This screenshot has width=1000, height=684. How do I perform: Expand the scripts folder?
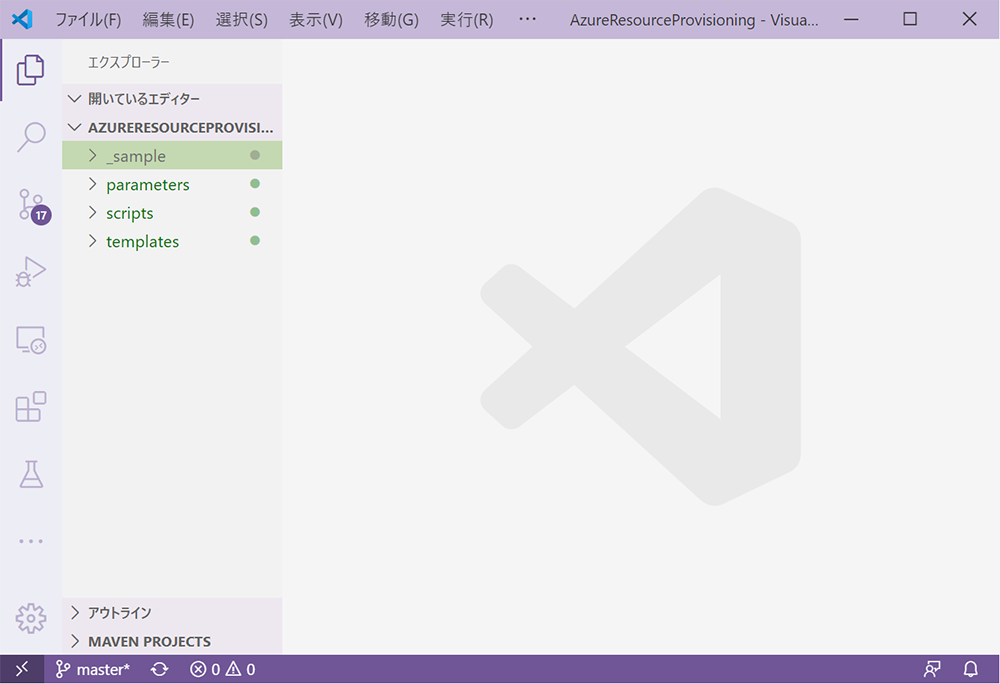(172, 213)
